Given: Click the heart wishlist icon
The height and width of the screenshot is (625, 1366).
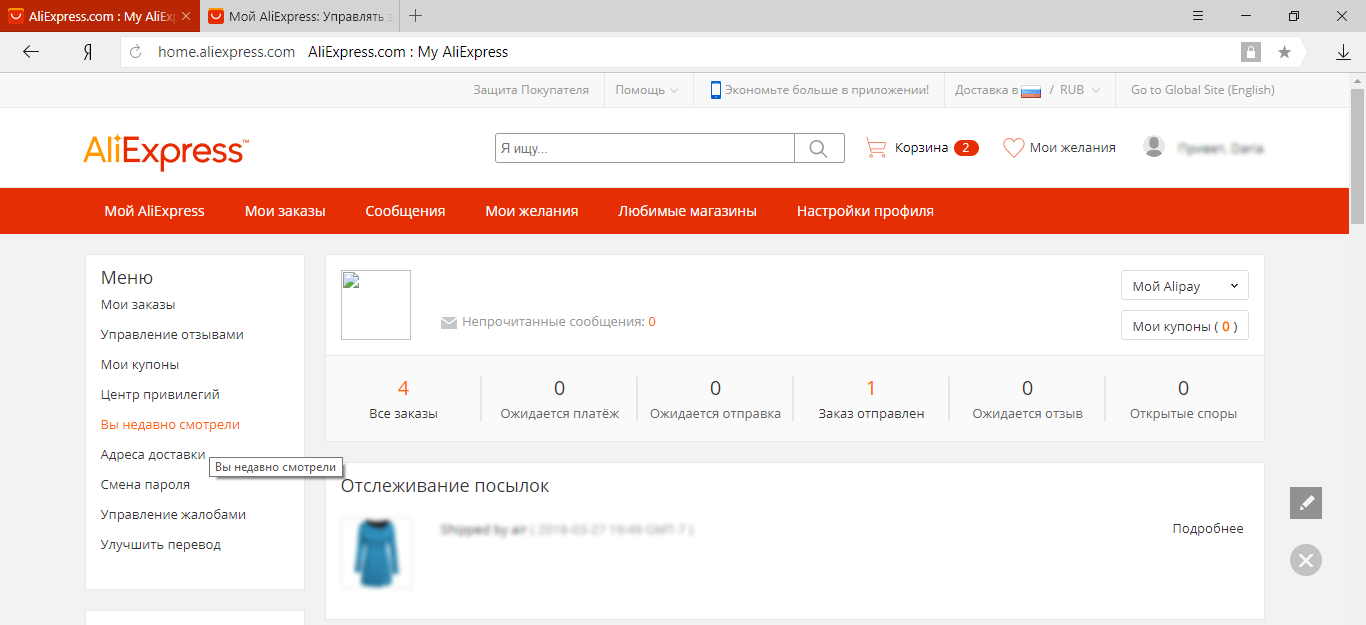Looking at the screenshot, I should click(x=1013, y=148).
